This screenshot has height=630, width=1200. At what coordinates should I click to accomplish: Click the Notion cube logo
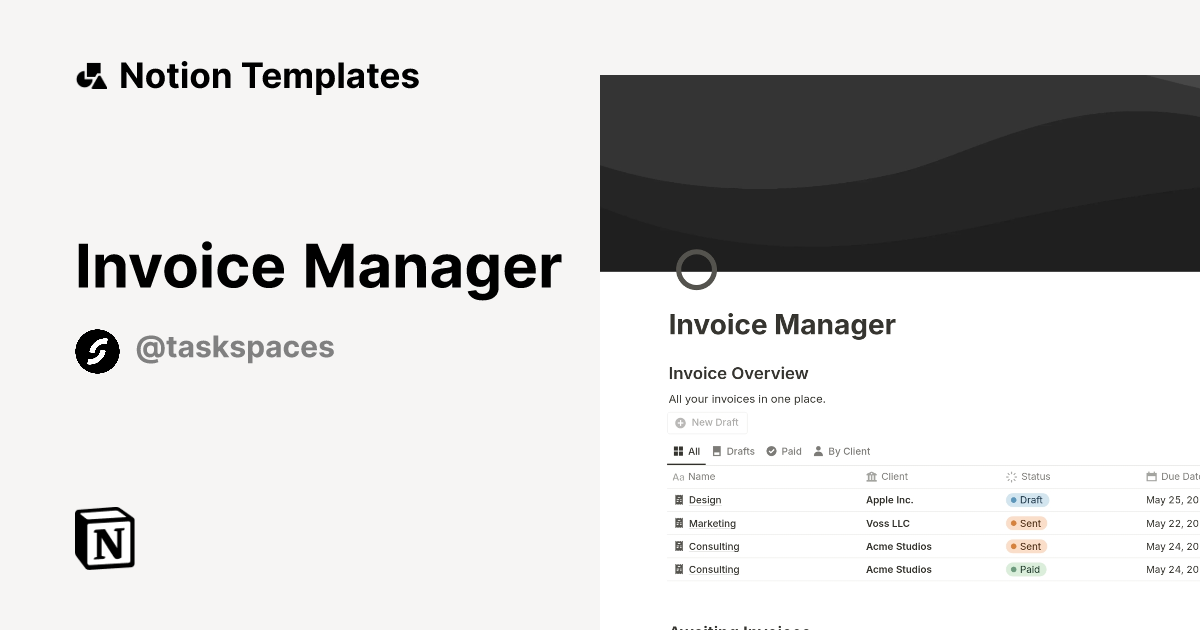tap(105, 538)
